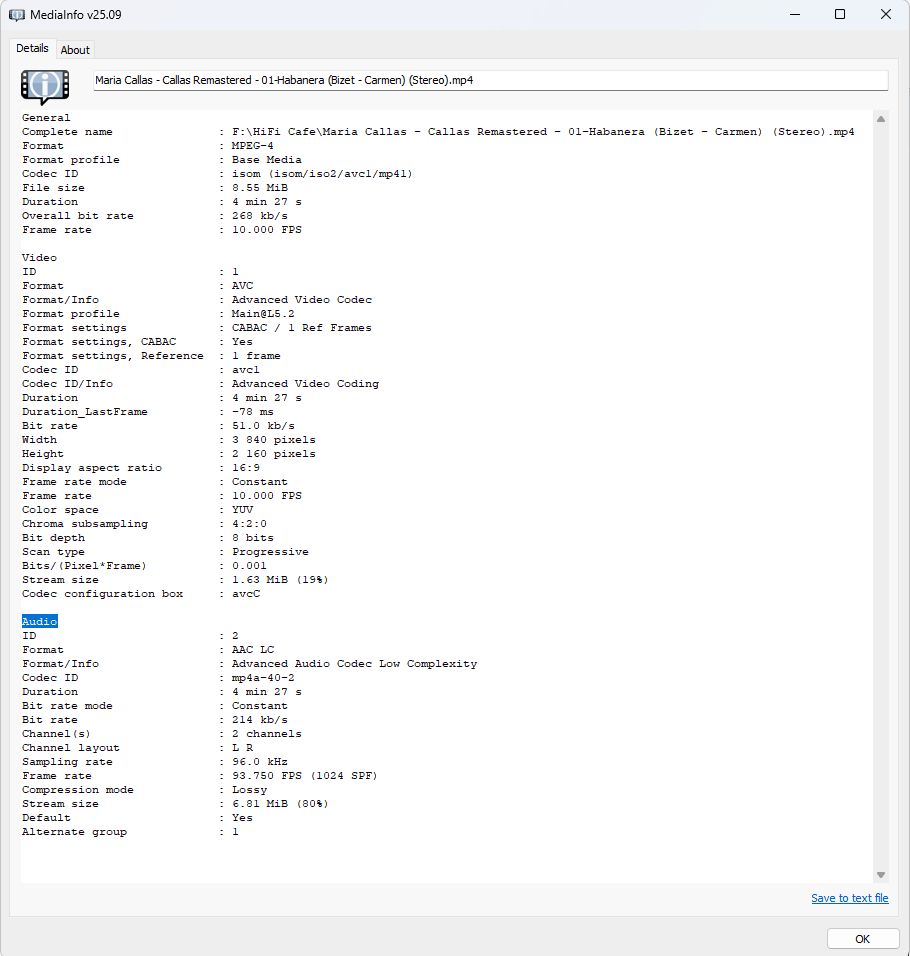Click the Format profile Main@L5.2 value
The image size is (910, 956).
pos(265,313)
